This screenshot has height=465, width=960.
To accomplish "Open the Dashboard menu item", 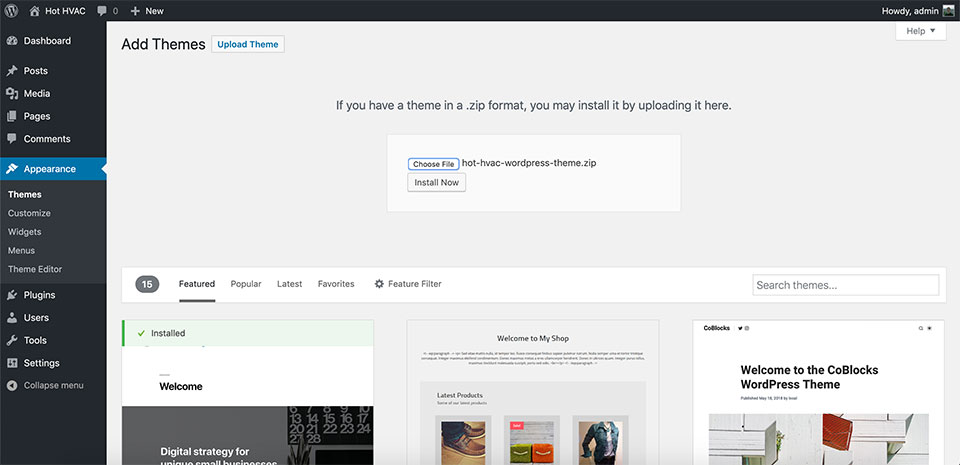I will tap(53, 41).
